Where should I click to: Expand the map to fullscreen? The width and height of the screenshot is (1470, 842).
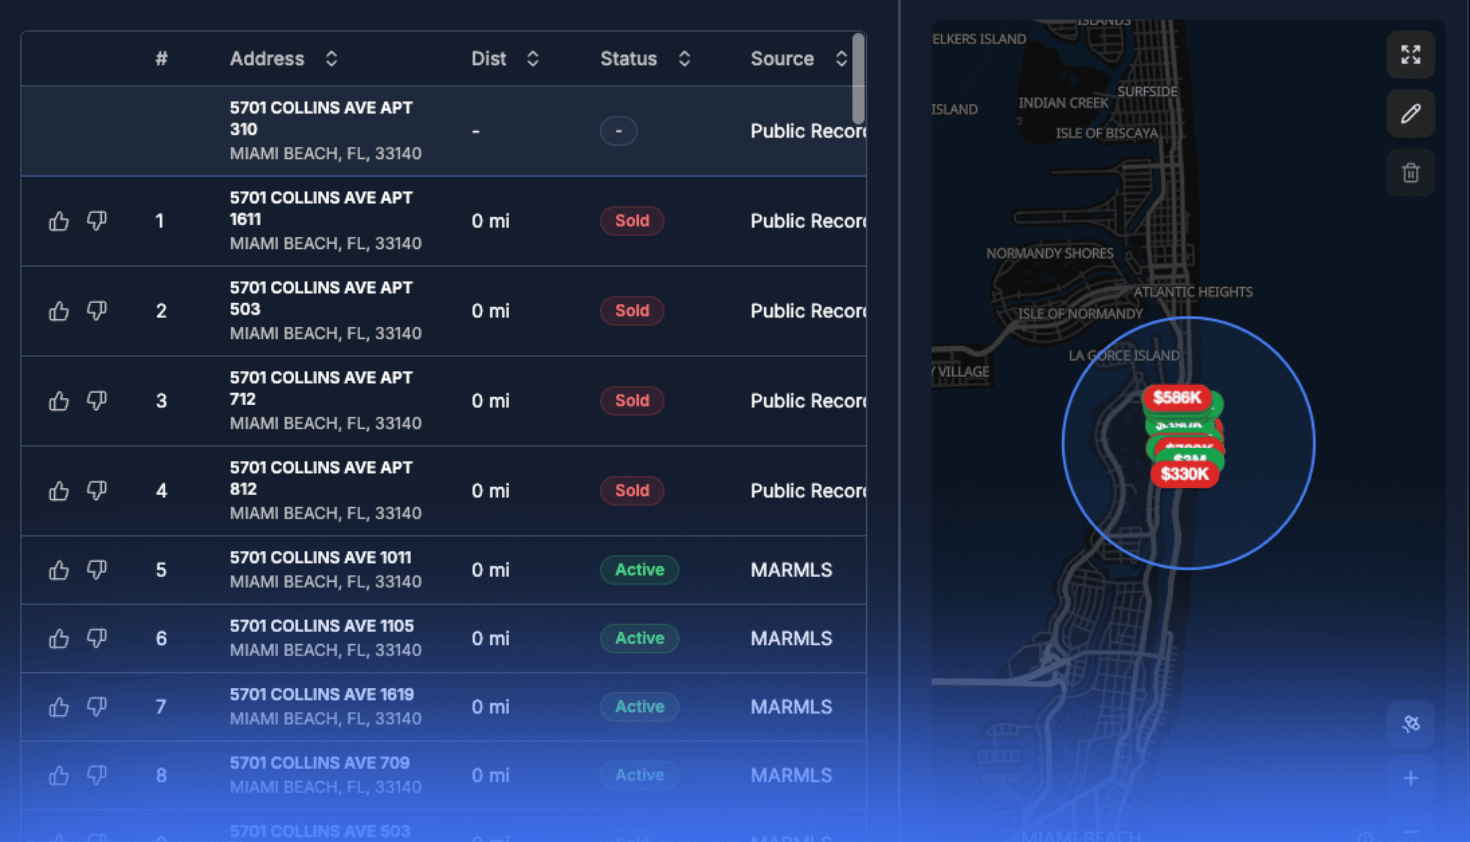tap(1411, 54)
